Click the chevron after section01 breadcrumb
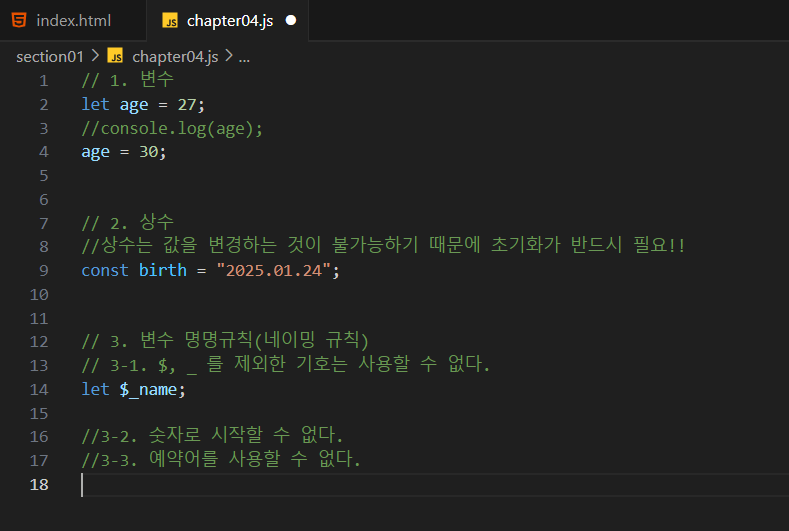 click(95, 56)
